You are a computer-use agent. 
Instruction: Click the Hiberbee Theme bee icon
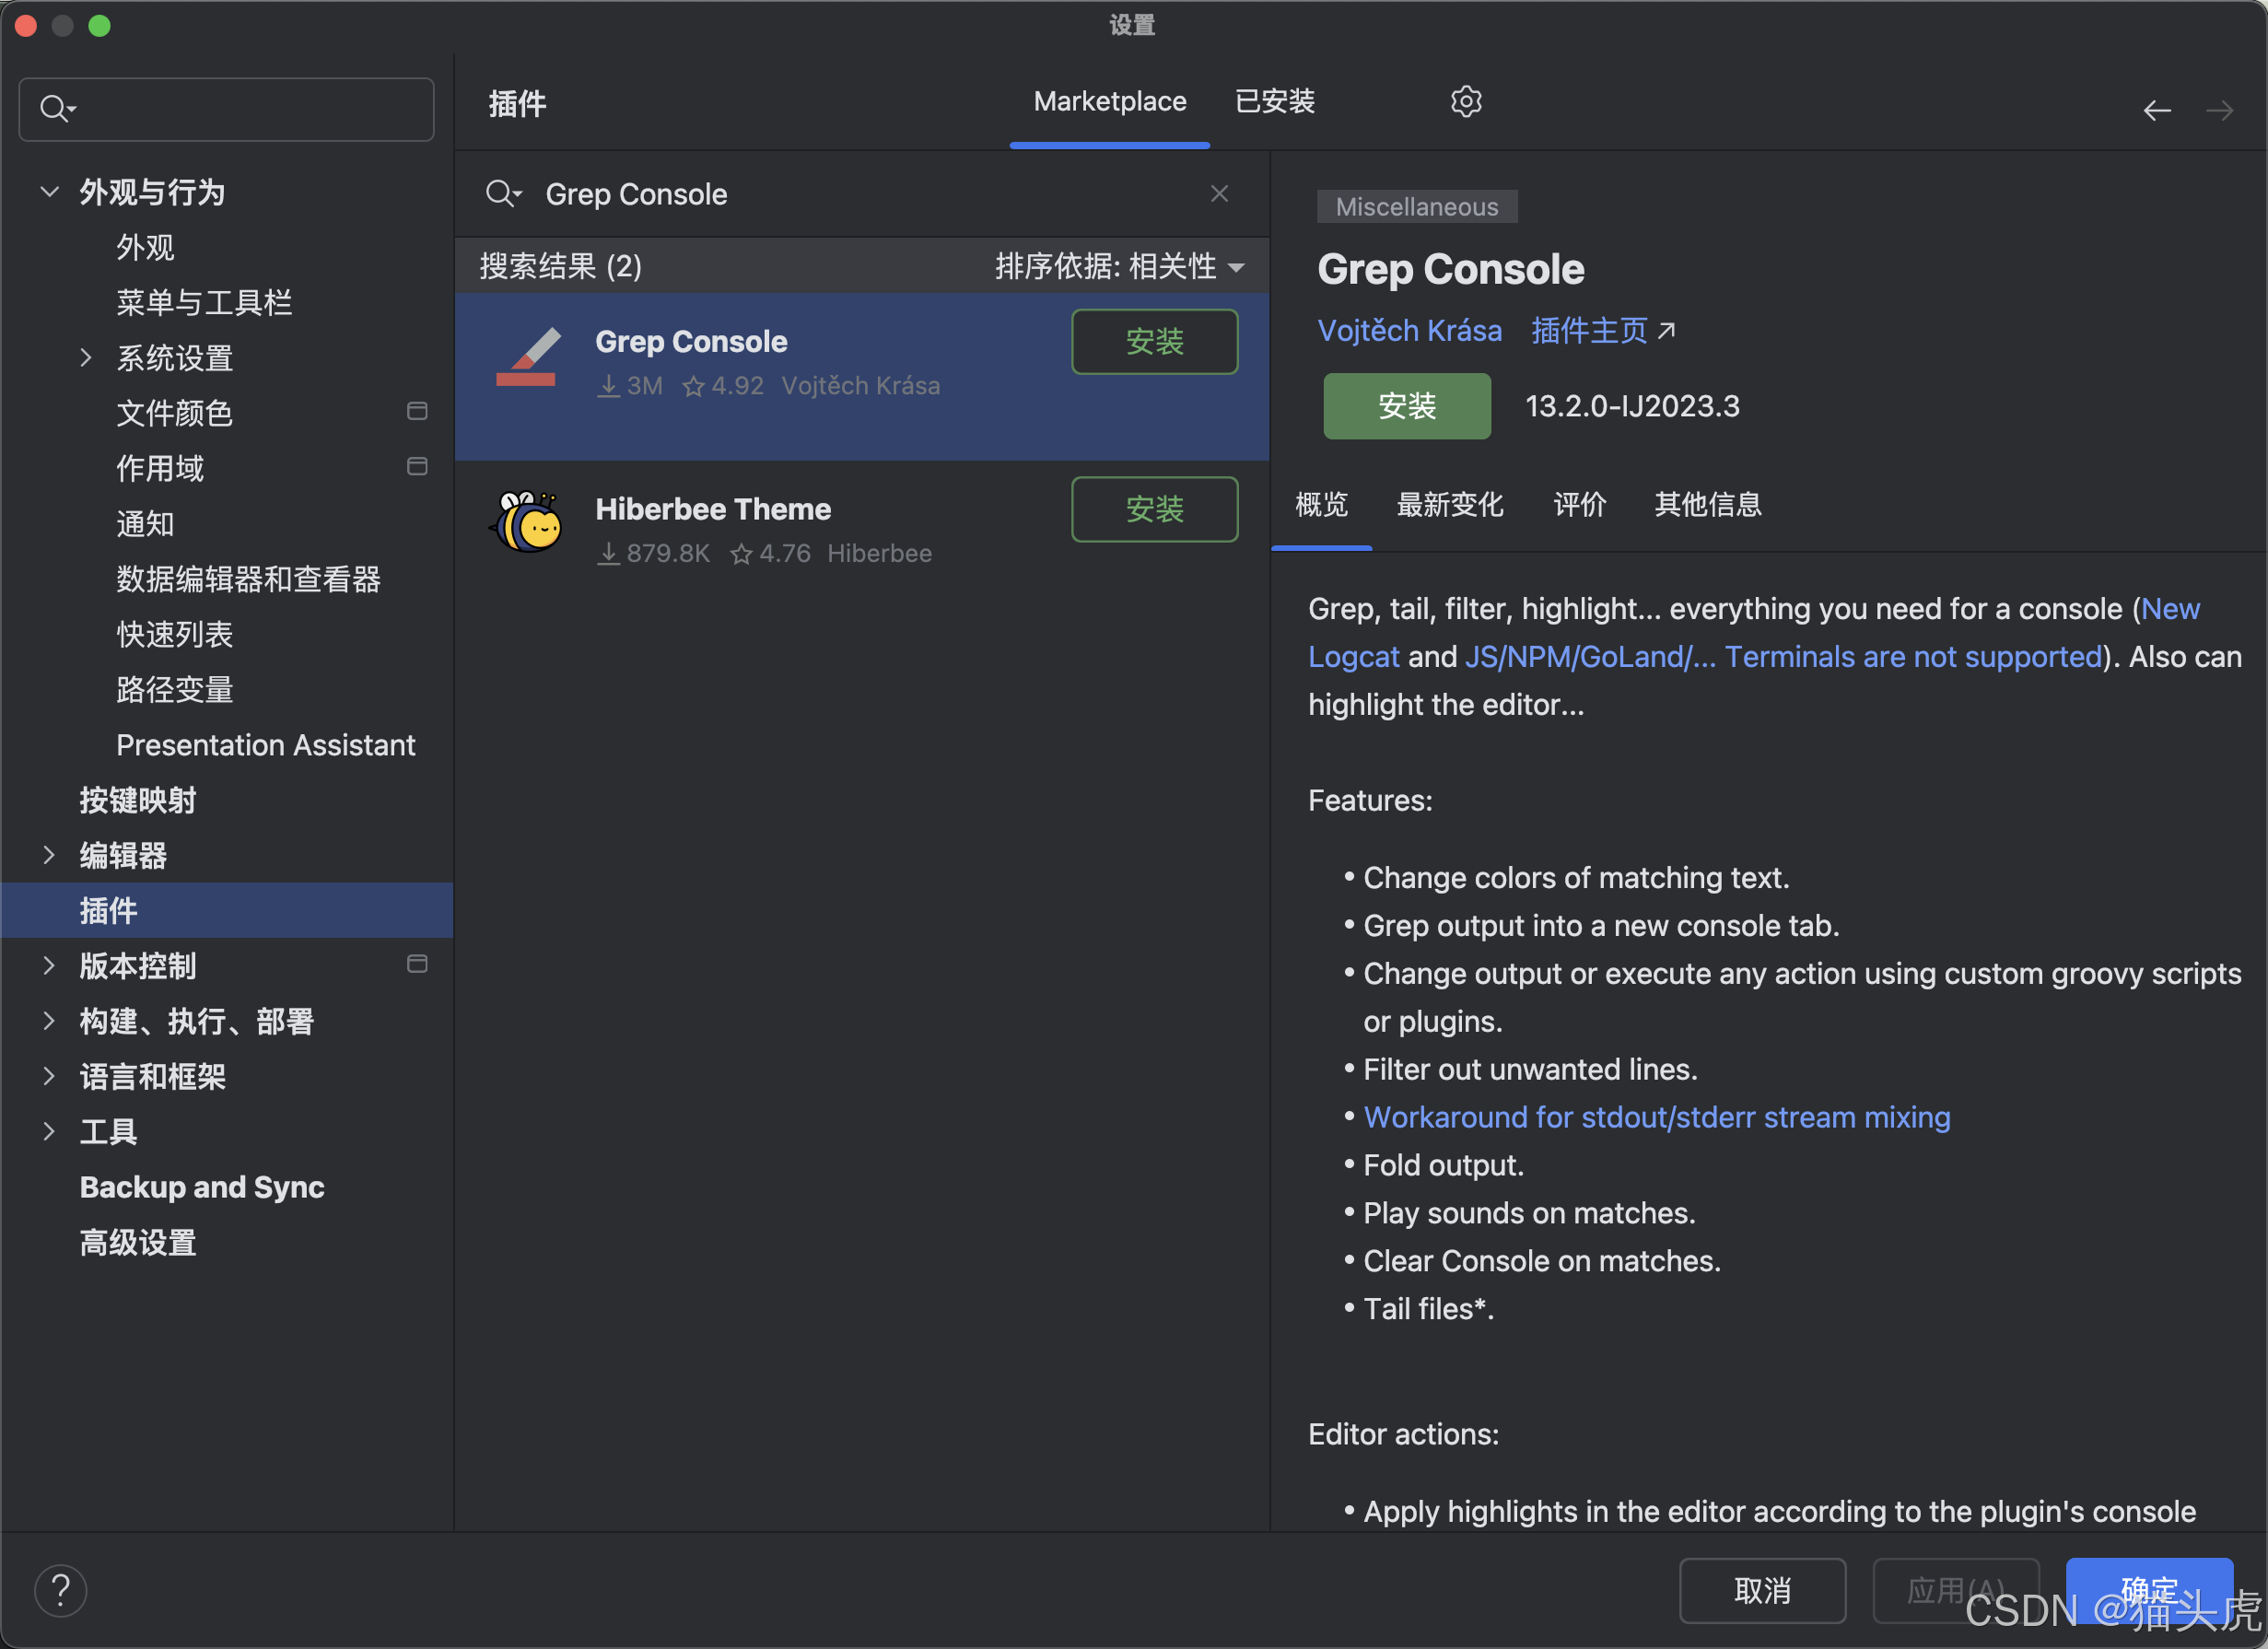point(527,523)
